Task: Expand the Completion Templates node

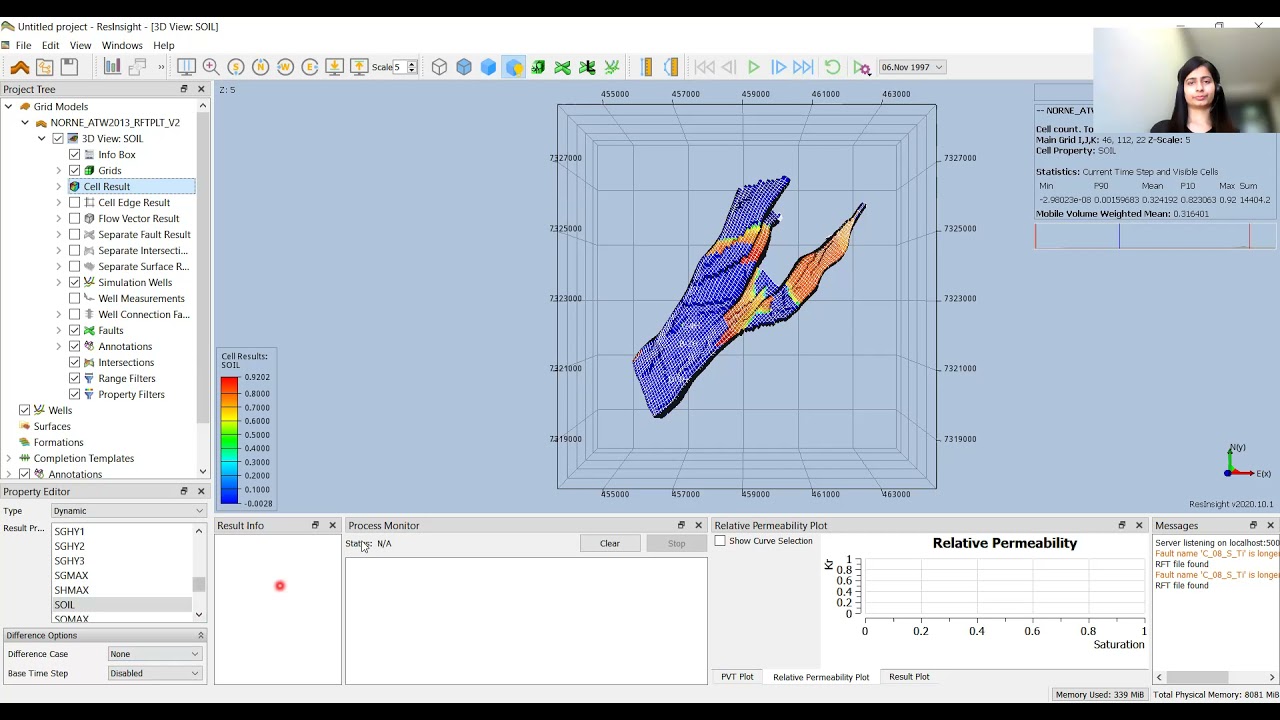Action: tap(9, 458)
